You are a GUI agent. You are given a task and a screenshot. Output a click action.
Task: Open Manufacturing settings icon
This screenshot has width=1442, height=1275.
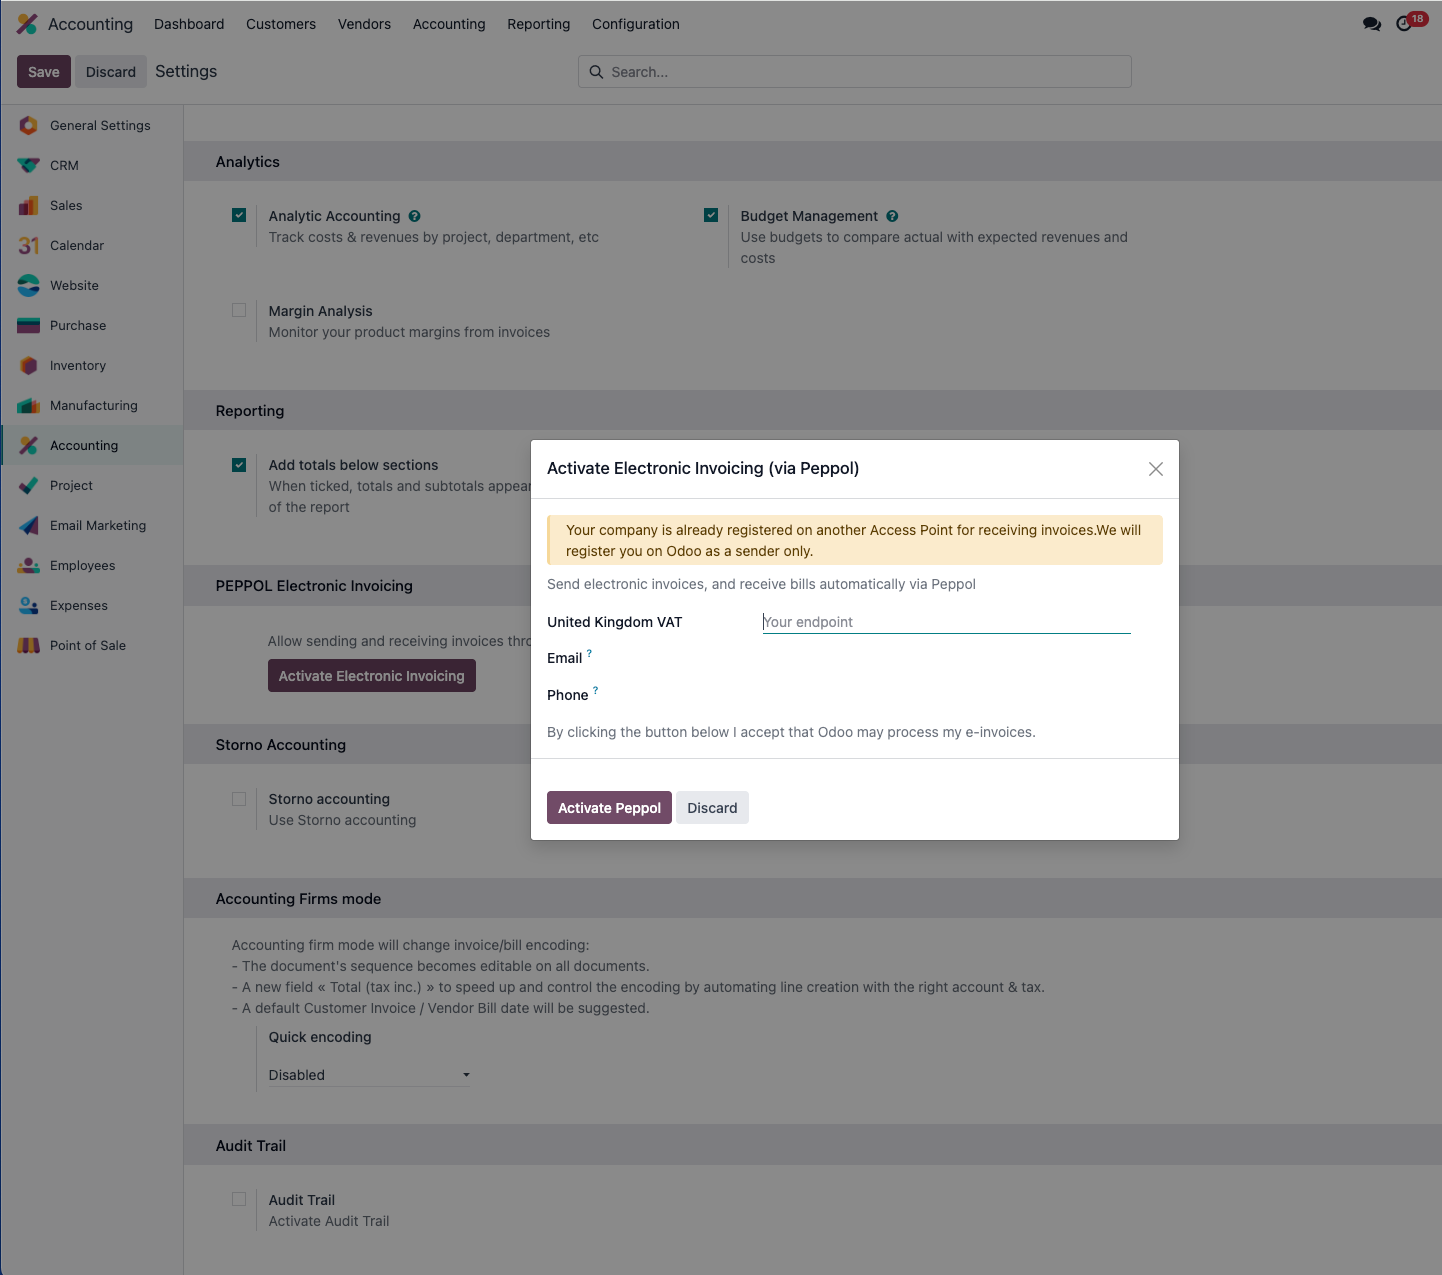tap(28, 405)
